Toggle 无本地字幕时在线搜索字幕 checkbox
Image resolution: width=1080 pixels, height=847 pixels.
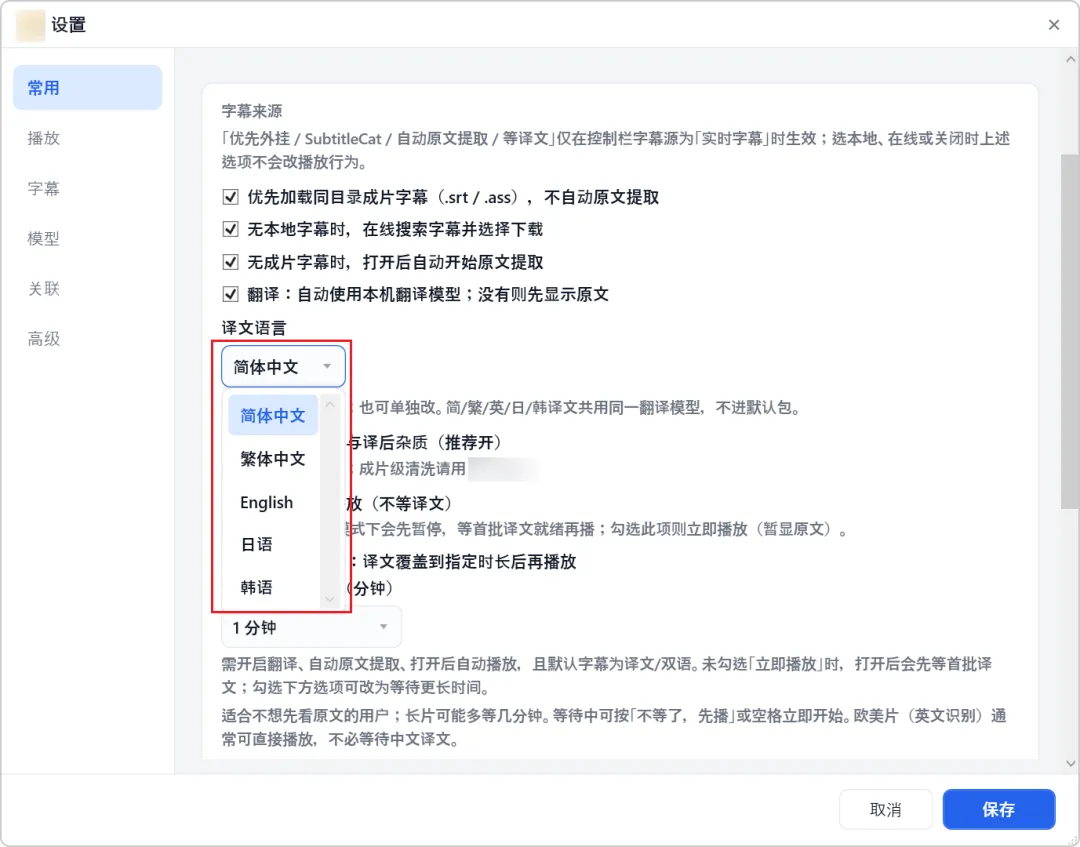point(231,229)
